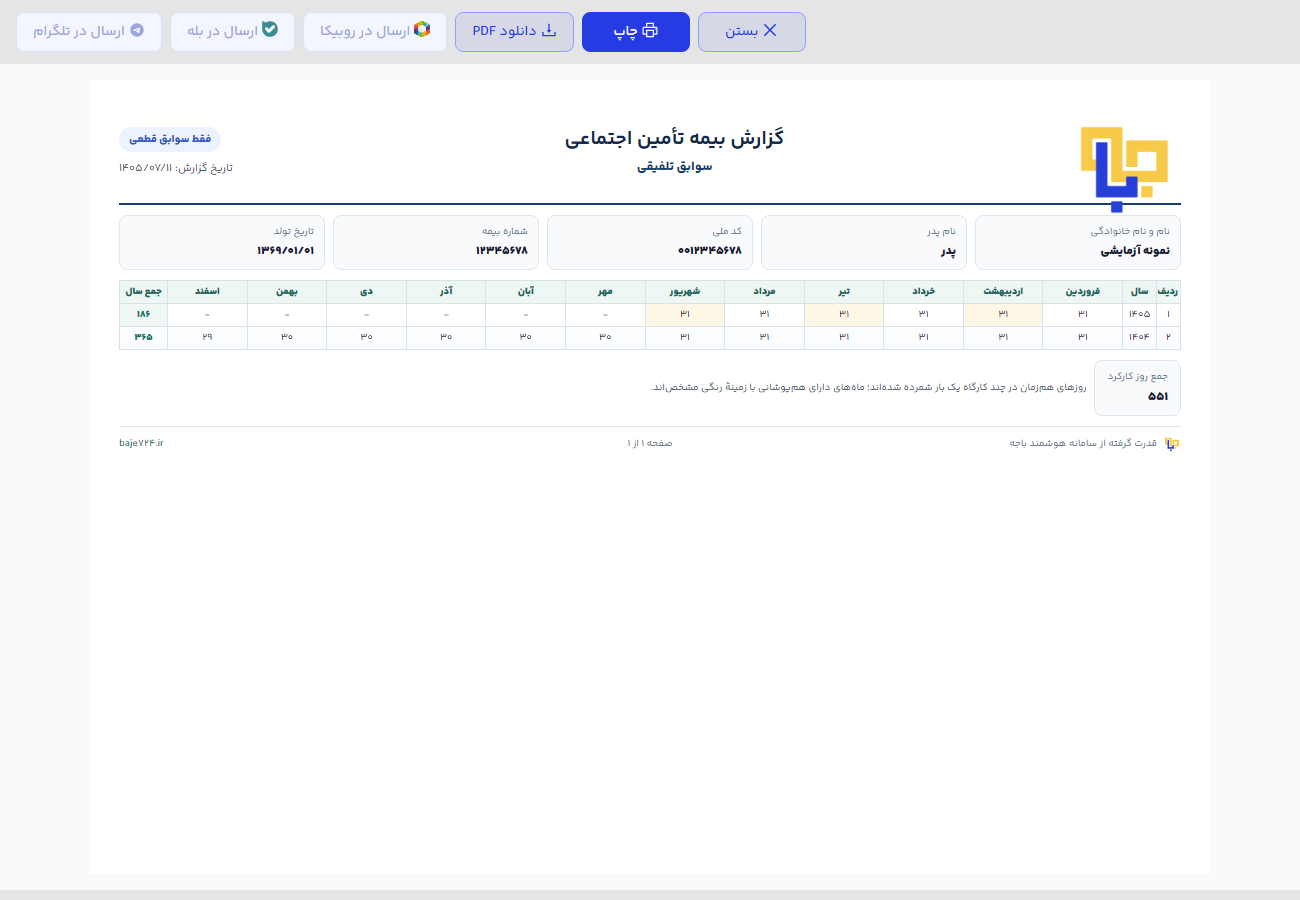Click the شهریور column header
Screen dimensions: 1300x900
point(685,292)
